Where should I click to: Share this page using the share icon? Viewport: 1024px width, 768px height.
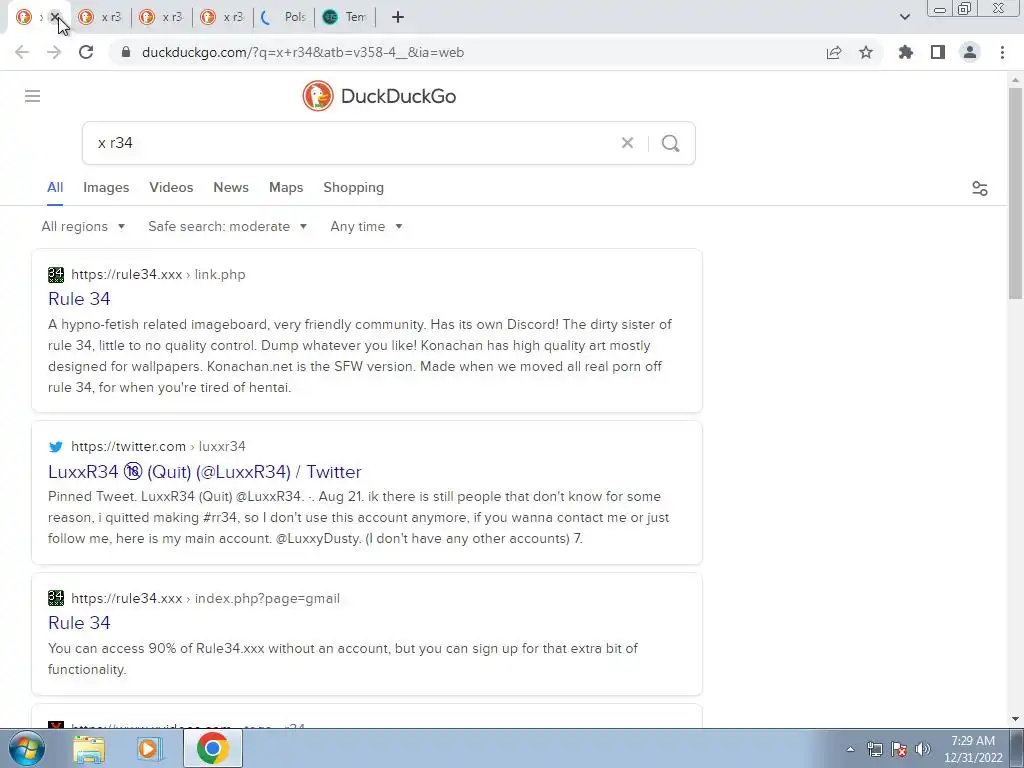point(833,52)
